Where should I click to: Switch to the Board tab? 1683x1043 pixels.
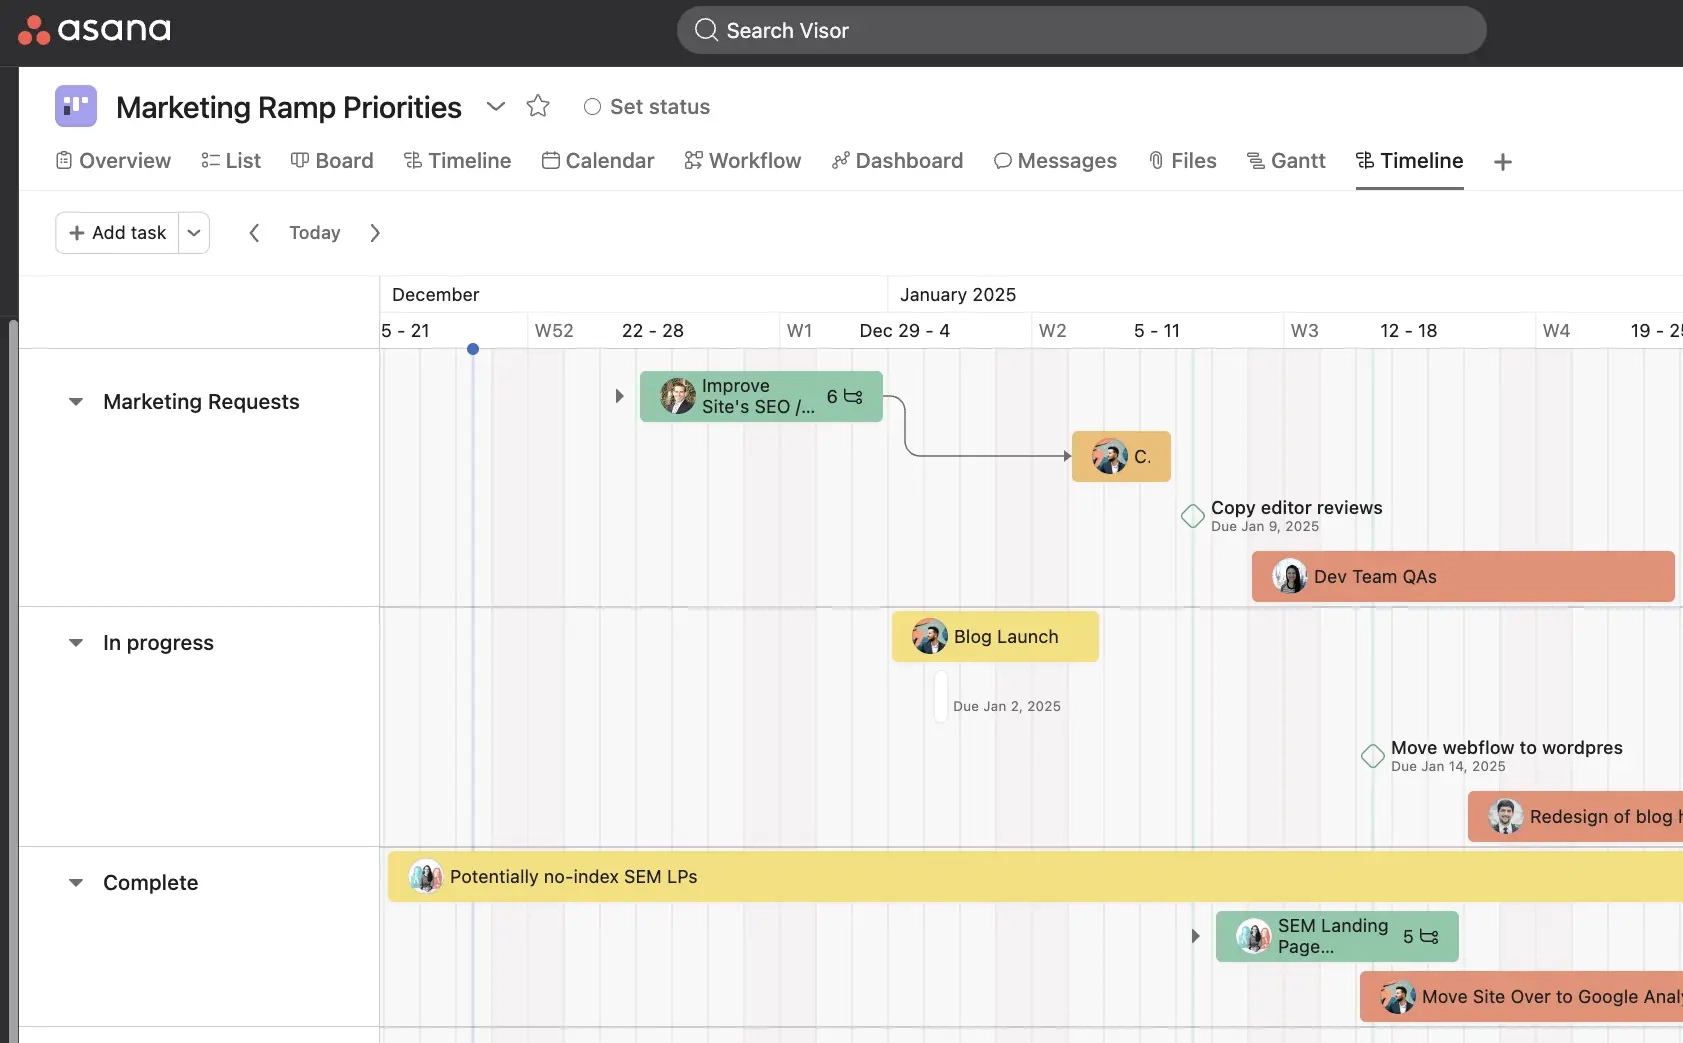click(332, 160)
